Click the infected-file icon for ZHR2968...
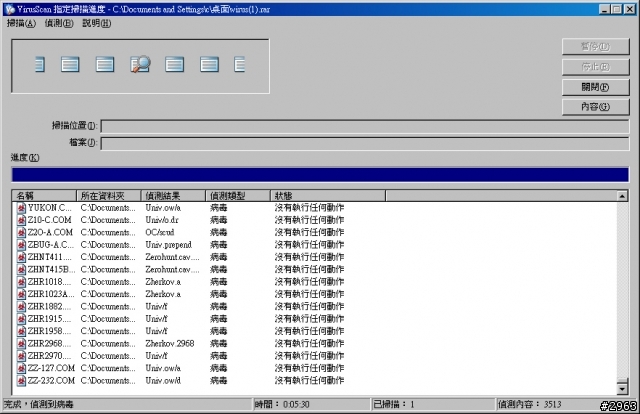Viewport: 640px width, 414px height. 21,343
